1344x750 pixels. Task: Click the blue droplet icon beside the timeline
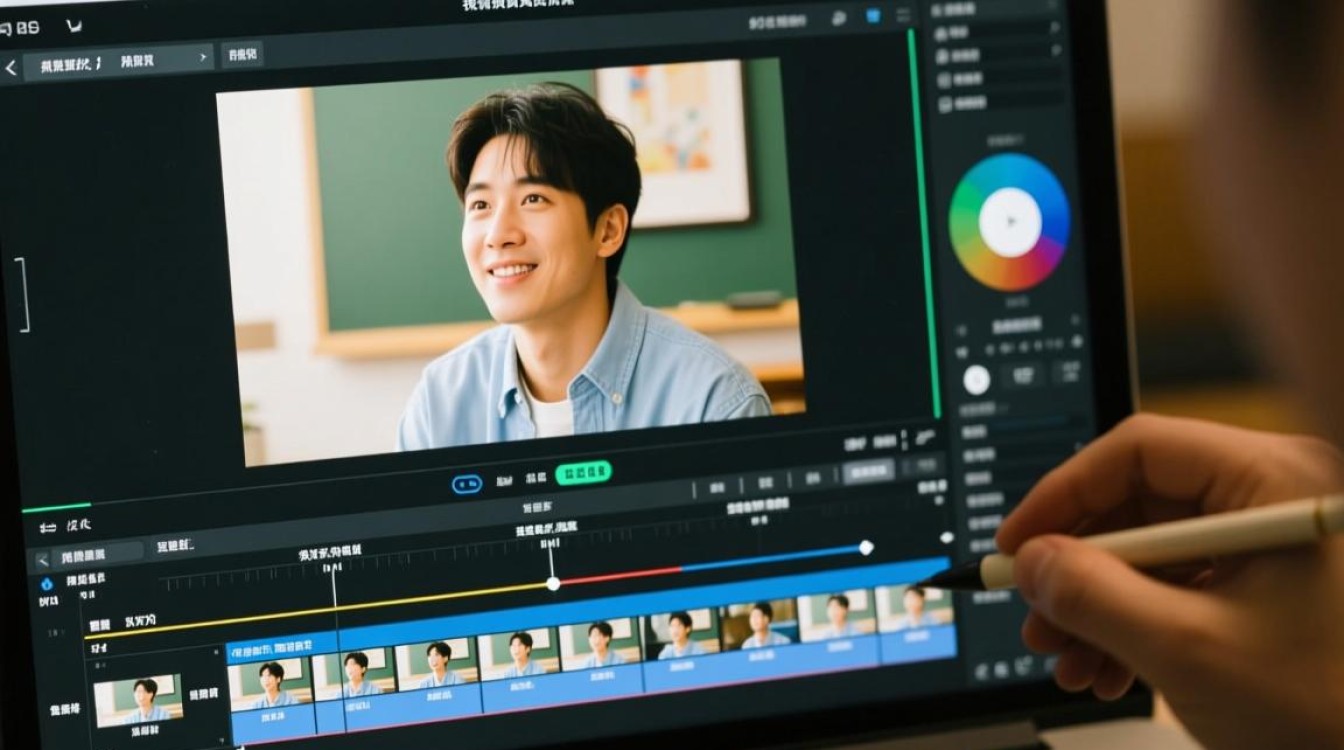45,584
